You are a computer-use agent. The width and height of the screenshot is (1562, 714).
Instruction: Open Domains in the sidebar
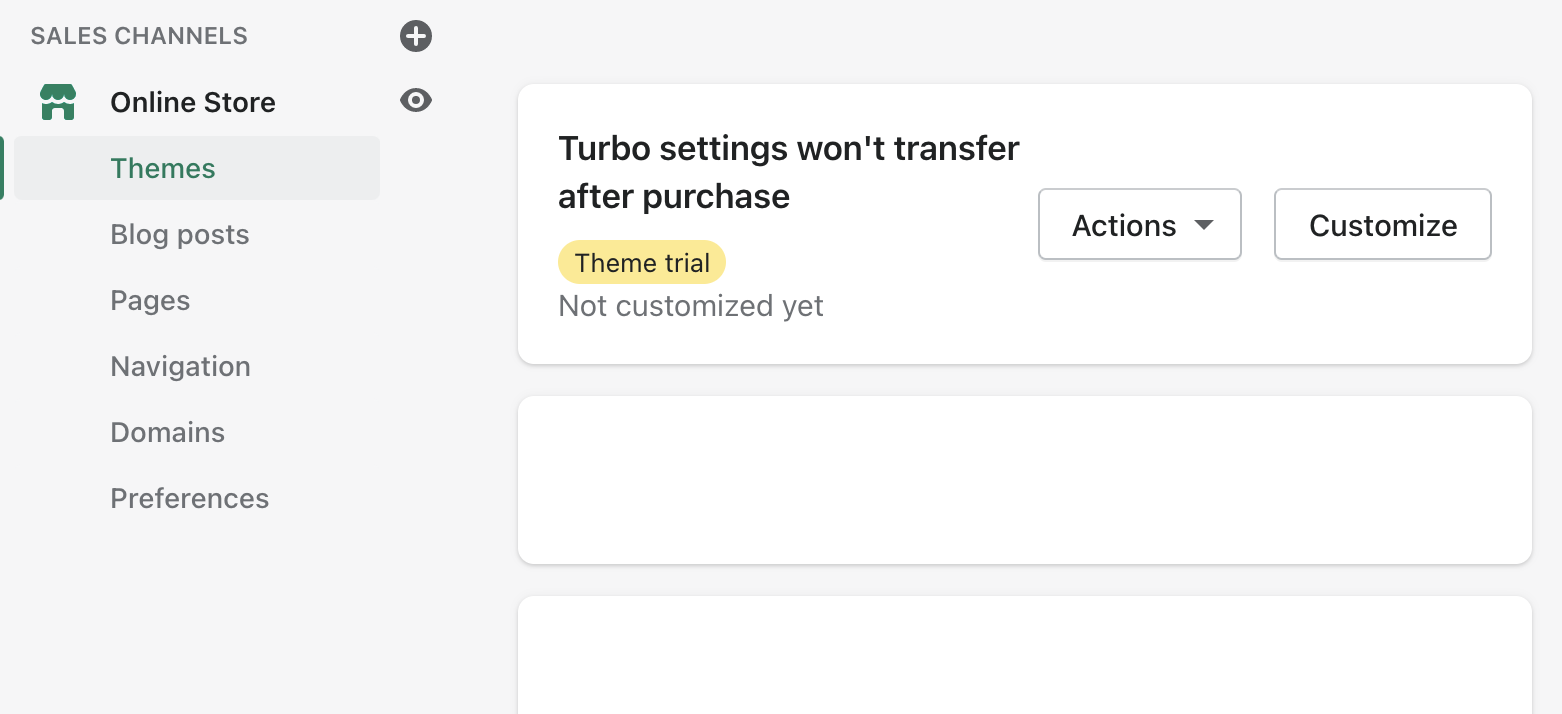(167, 432)
